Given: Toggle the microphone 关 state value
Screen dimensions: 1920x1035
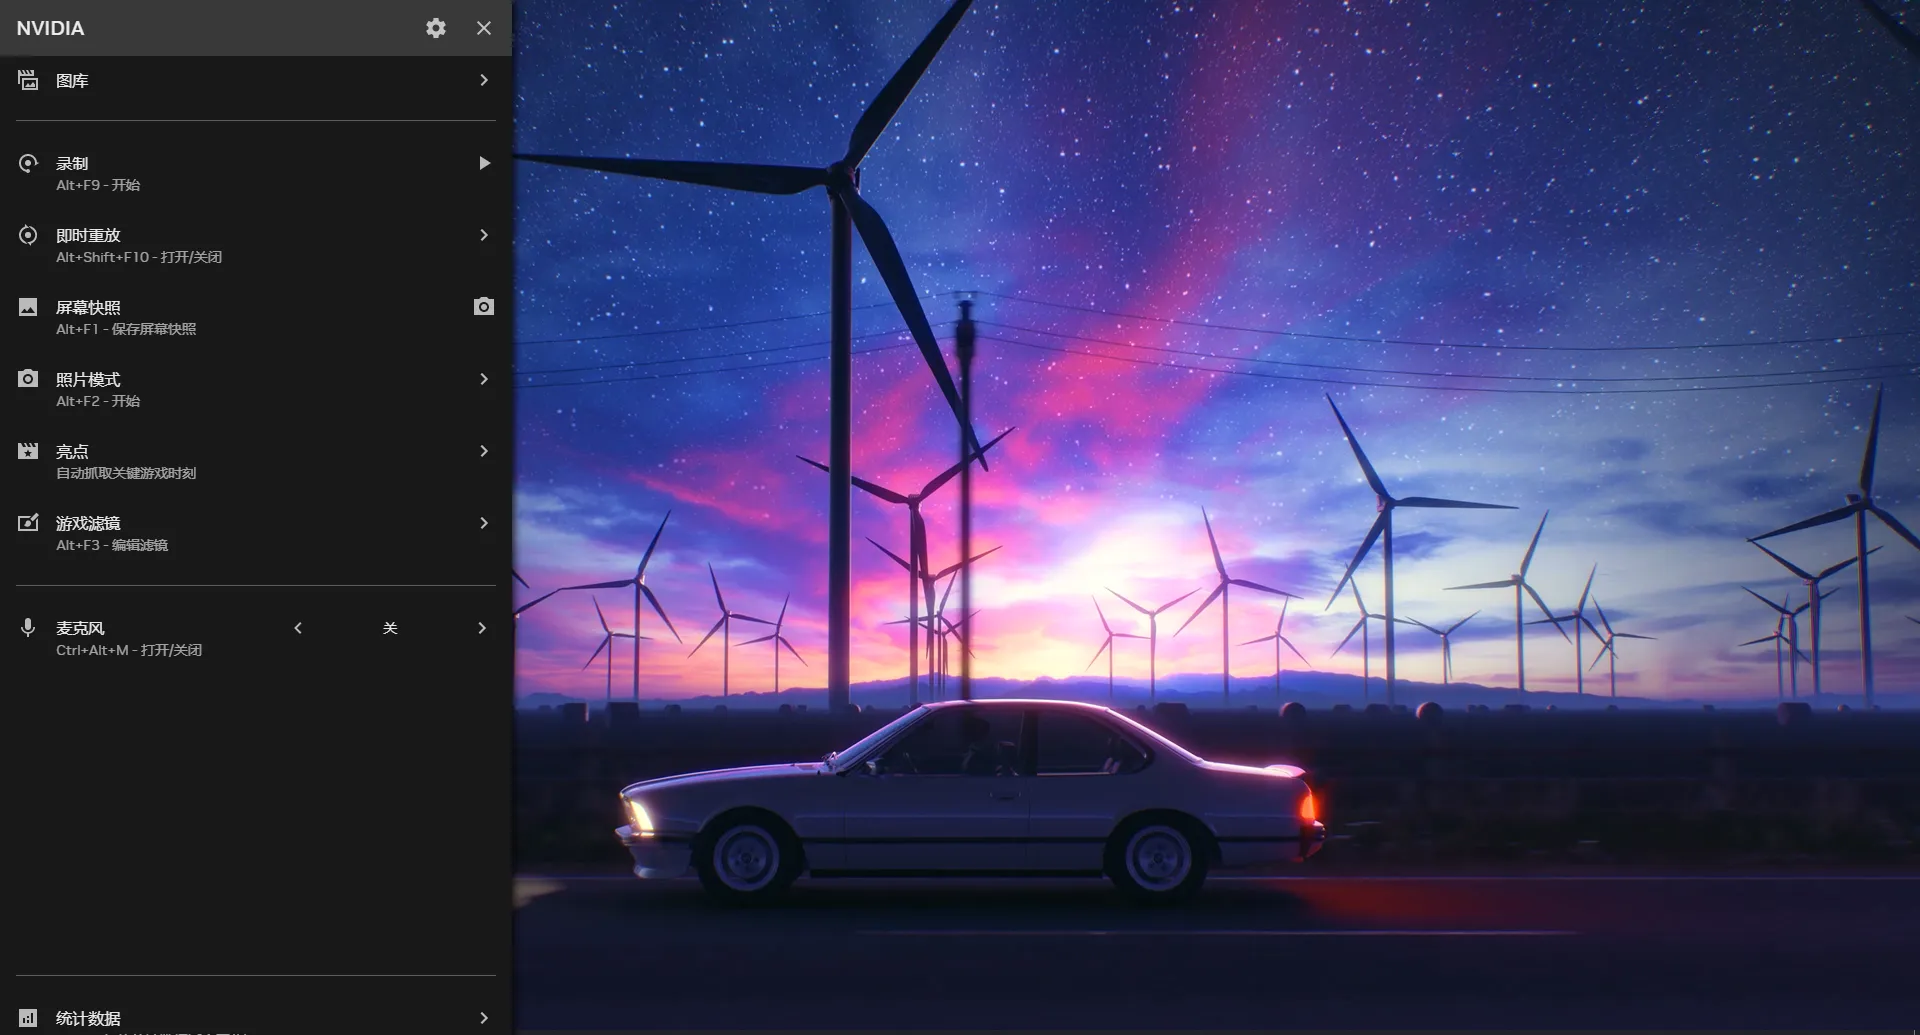Looking at the screenshot, I should (390, 628).
